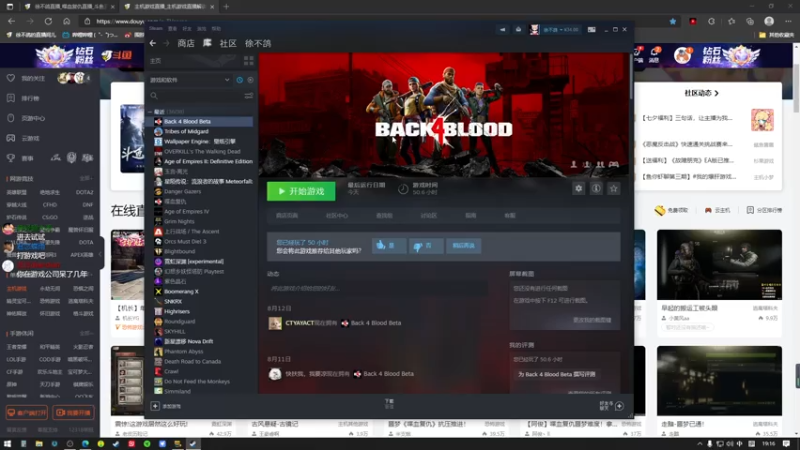Click the green 开始游戏 play button
The height and width of the screenshot is (450, 800).
(301, 191)
